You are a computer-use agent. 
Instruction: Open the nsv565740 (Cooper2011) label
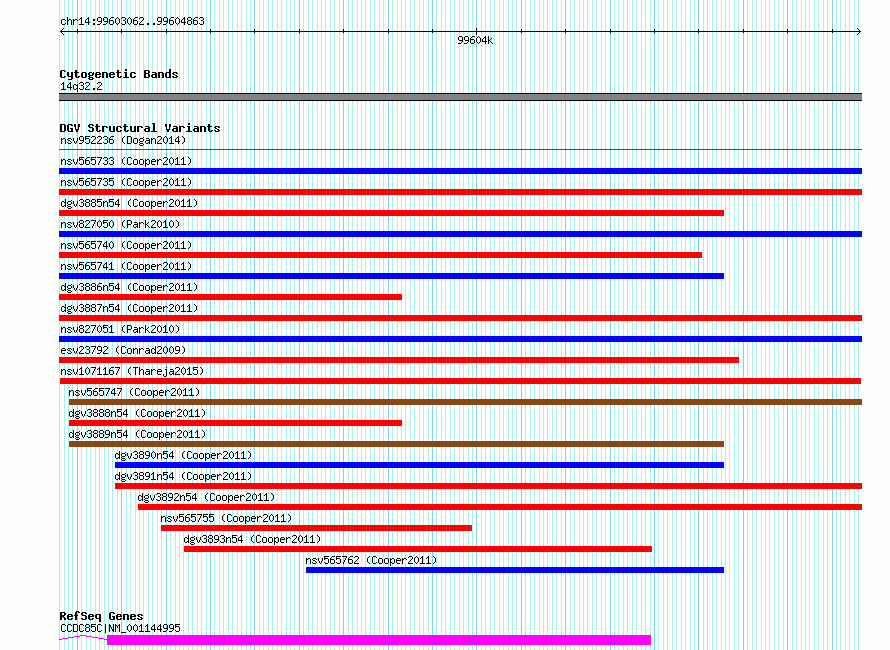[x=126, y=245]
